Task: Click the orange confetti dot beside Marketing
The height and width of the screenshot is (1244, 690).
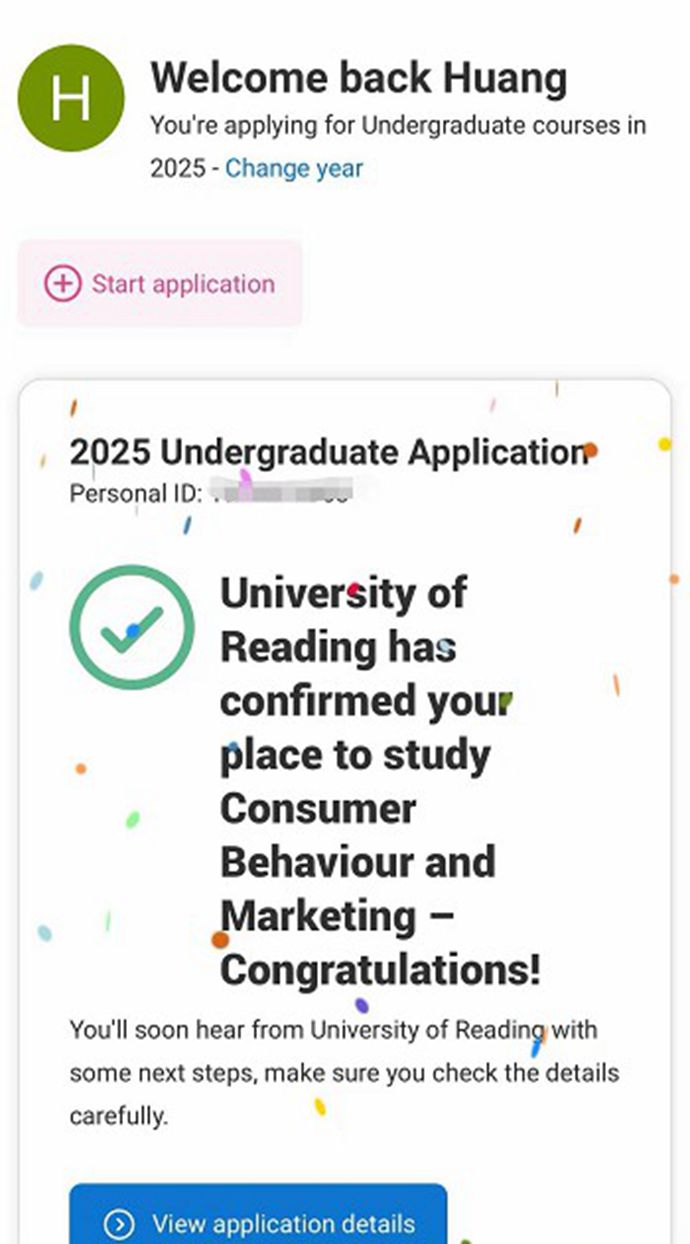Action: [220, 939]
